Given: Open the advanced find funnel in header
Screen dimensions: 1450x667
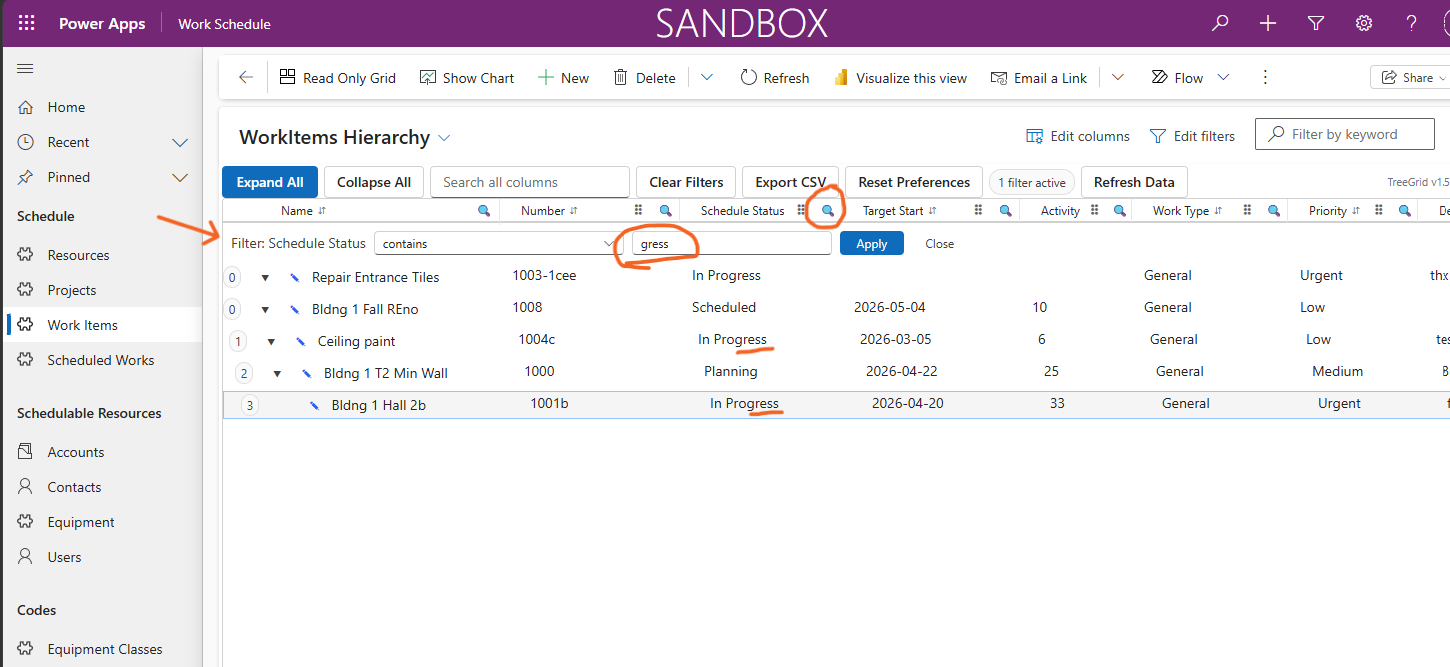Looking at the screenshot, I should coord(1316,23).
